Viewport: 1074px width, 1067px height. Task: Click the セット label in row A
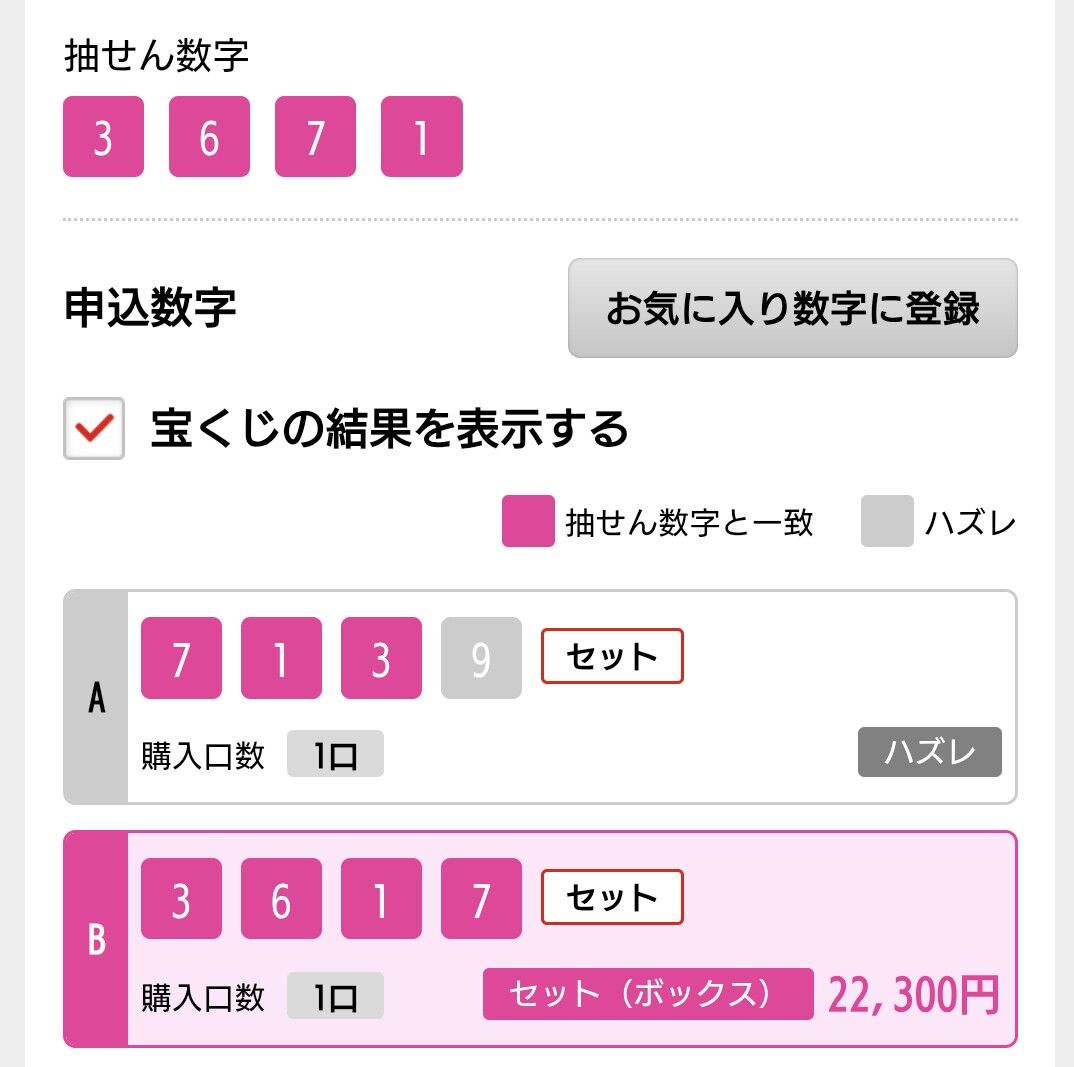pos(612,656)
